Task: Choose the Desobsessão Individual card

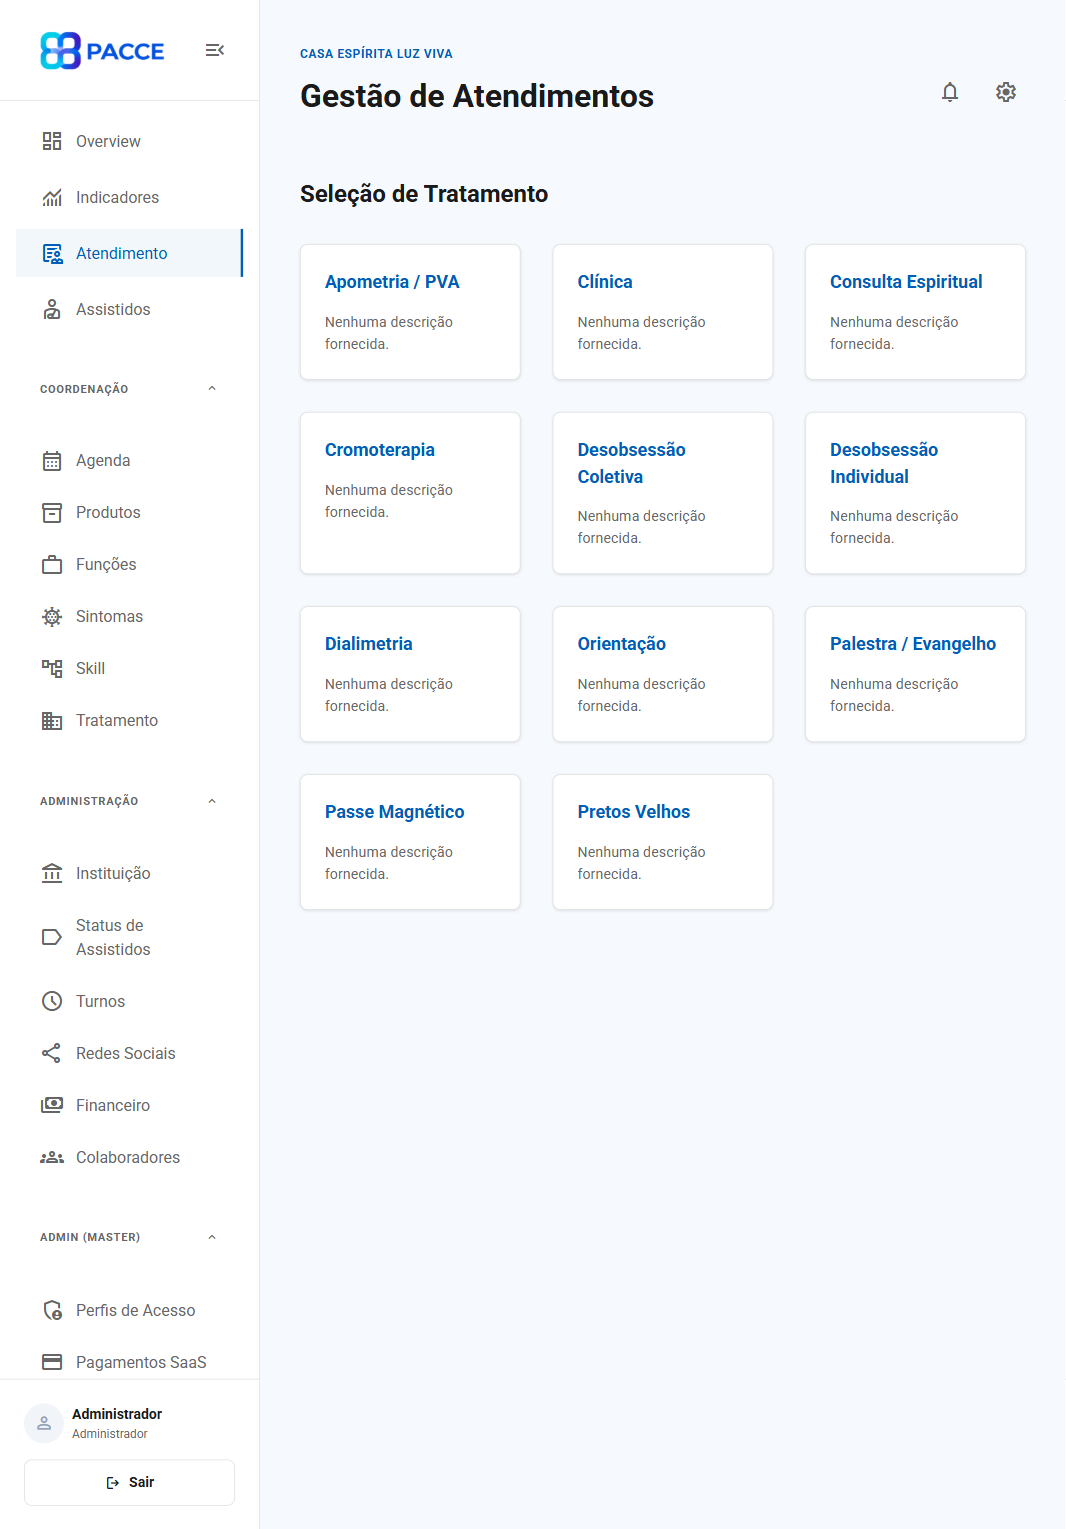Action: 915,493
